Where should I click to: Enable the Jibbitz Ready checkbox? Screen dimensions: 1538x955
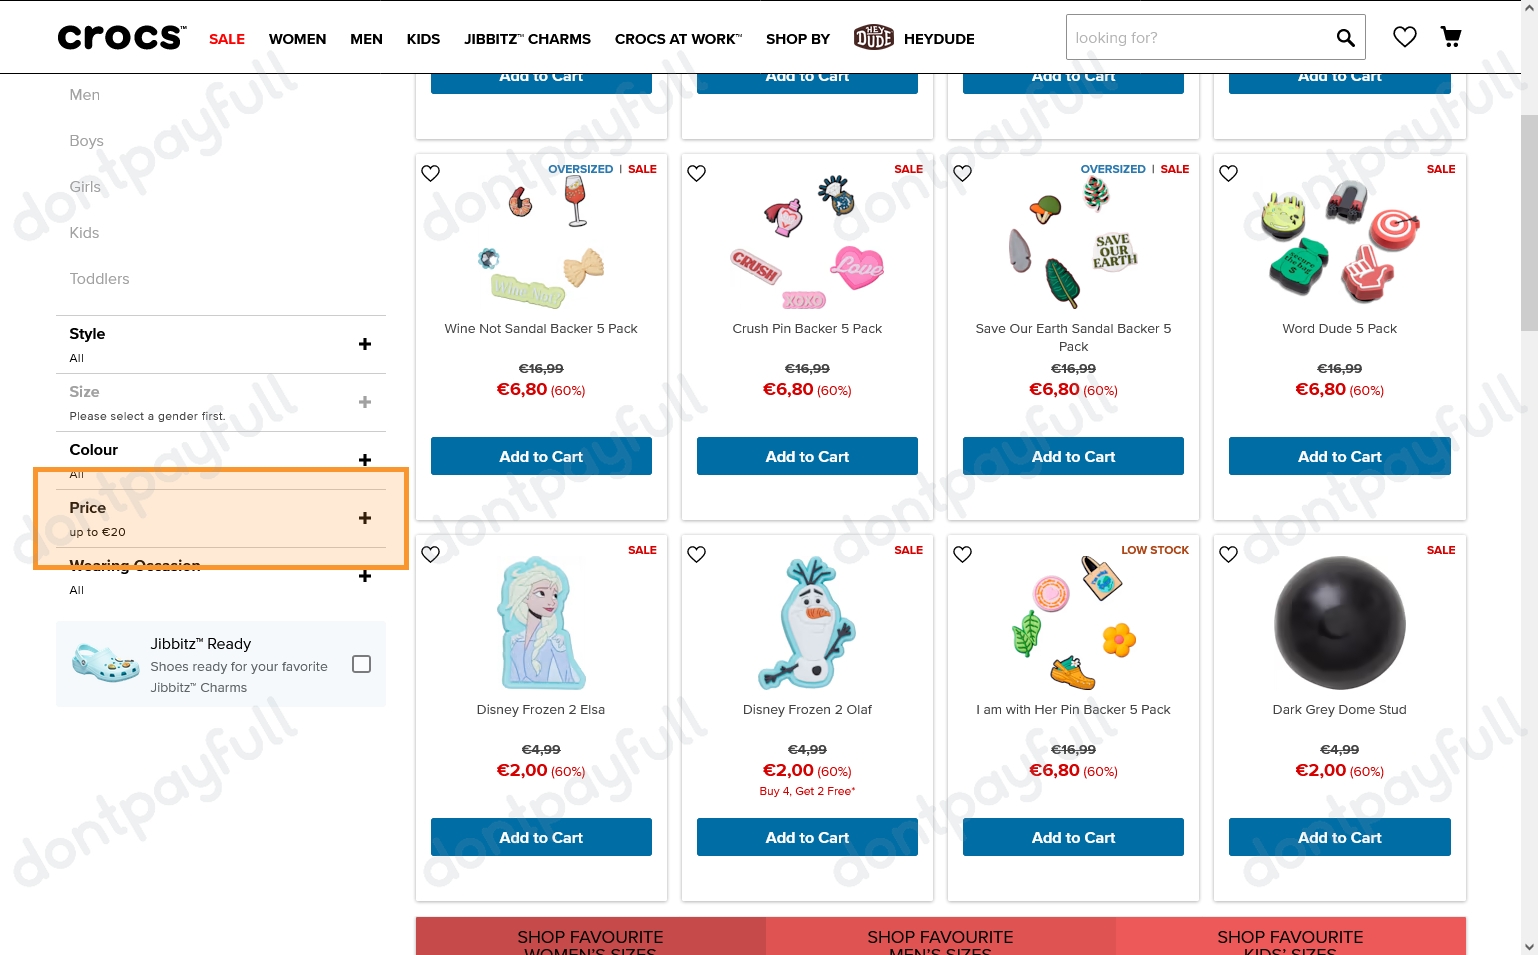(x=362, y=664)
